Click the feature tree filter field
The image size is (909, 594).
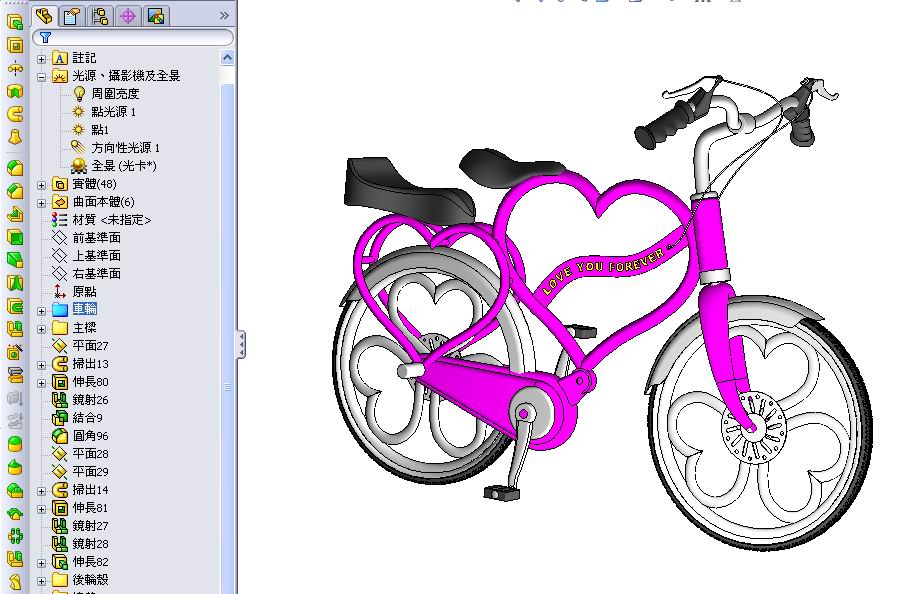(x=133, y=38)
